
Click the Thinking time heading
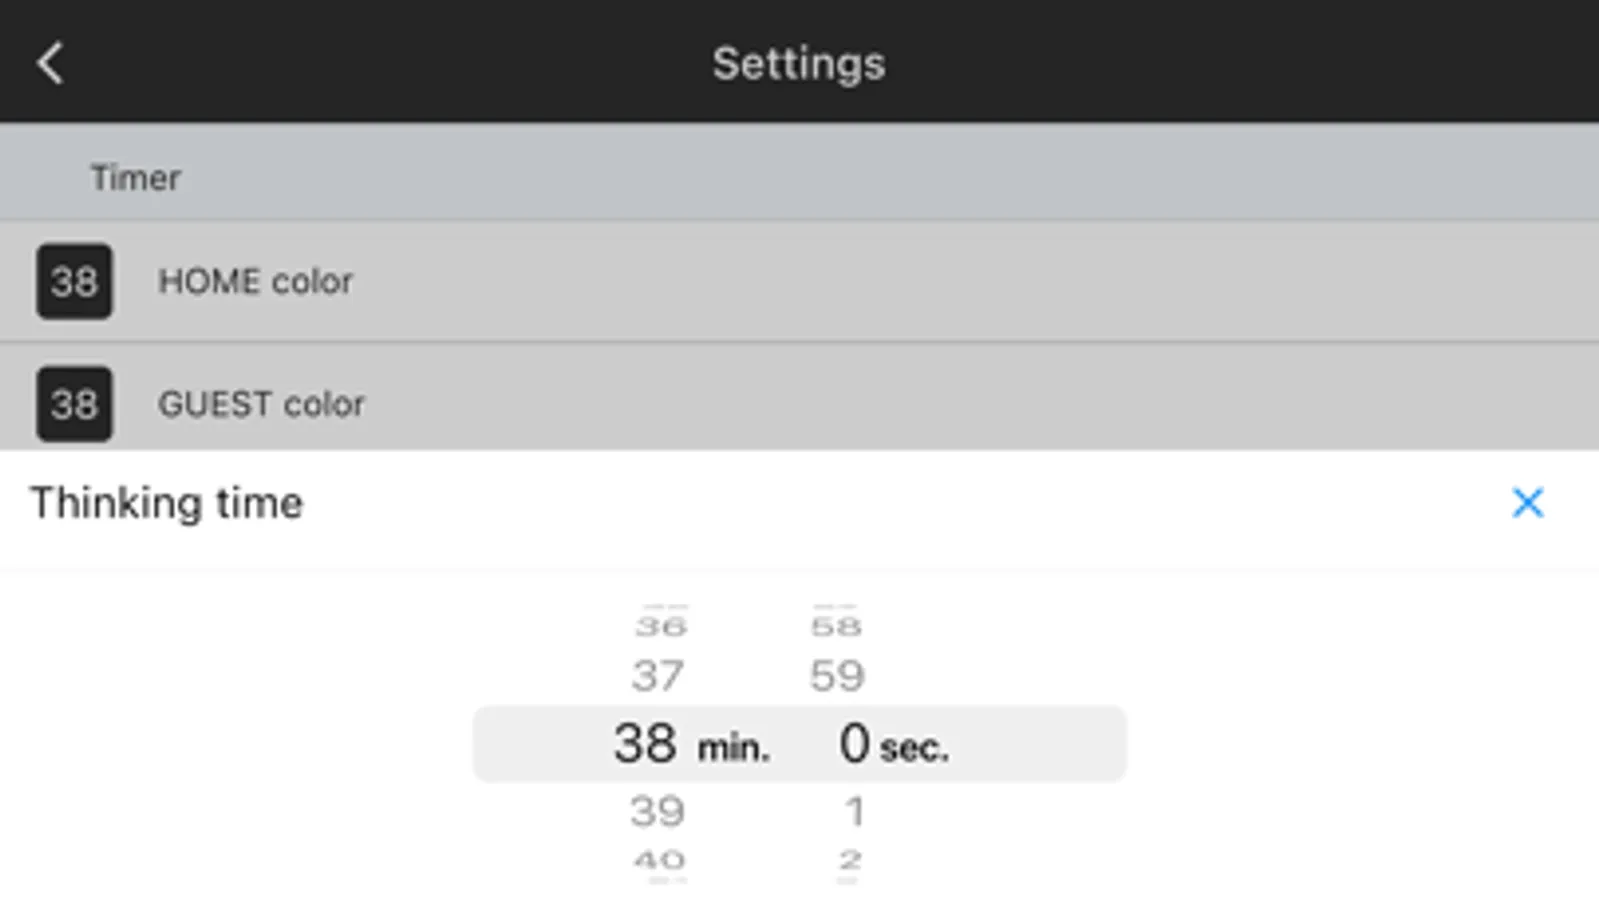pyautogui.click(x=166, y=503)
